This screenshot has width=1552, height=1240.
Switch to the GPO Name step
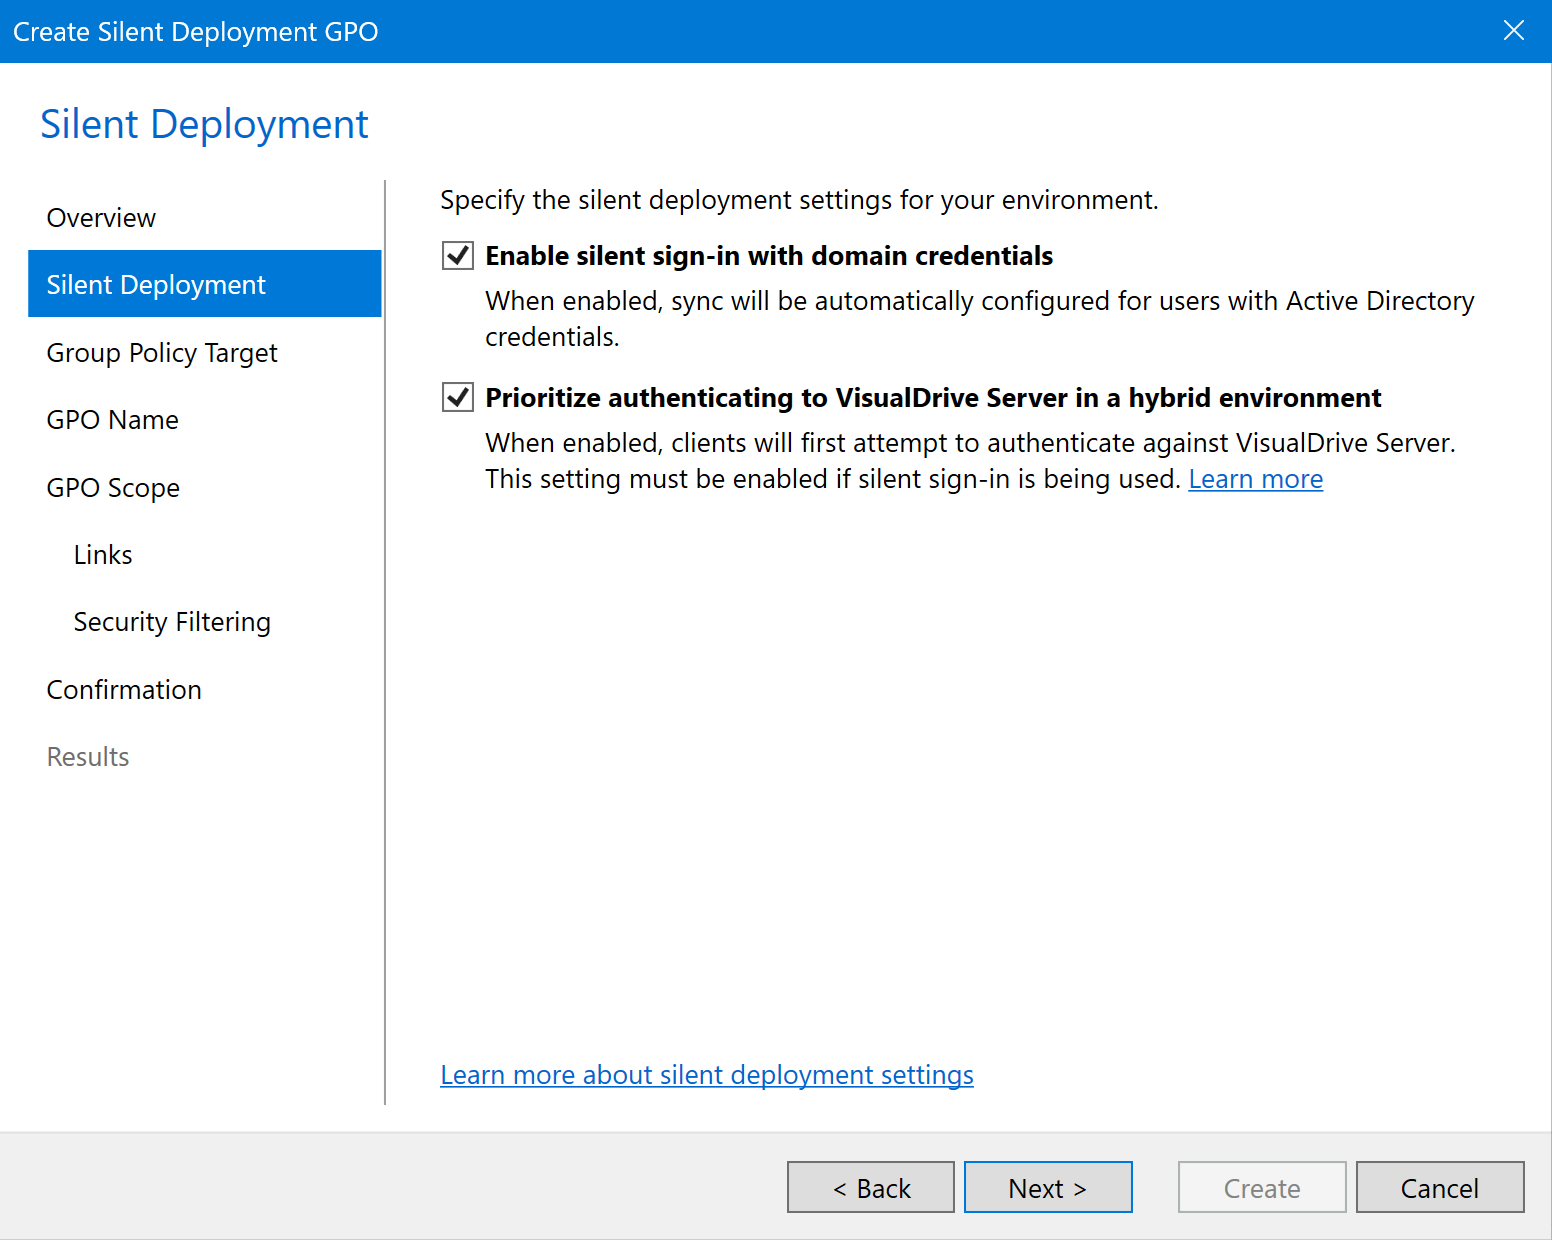click(x=112, y=420)
